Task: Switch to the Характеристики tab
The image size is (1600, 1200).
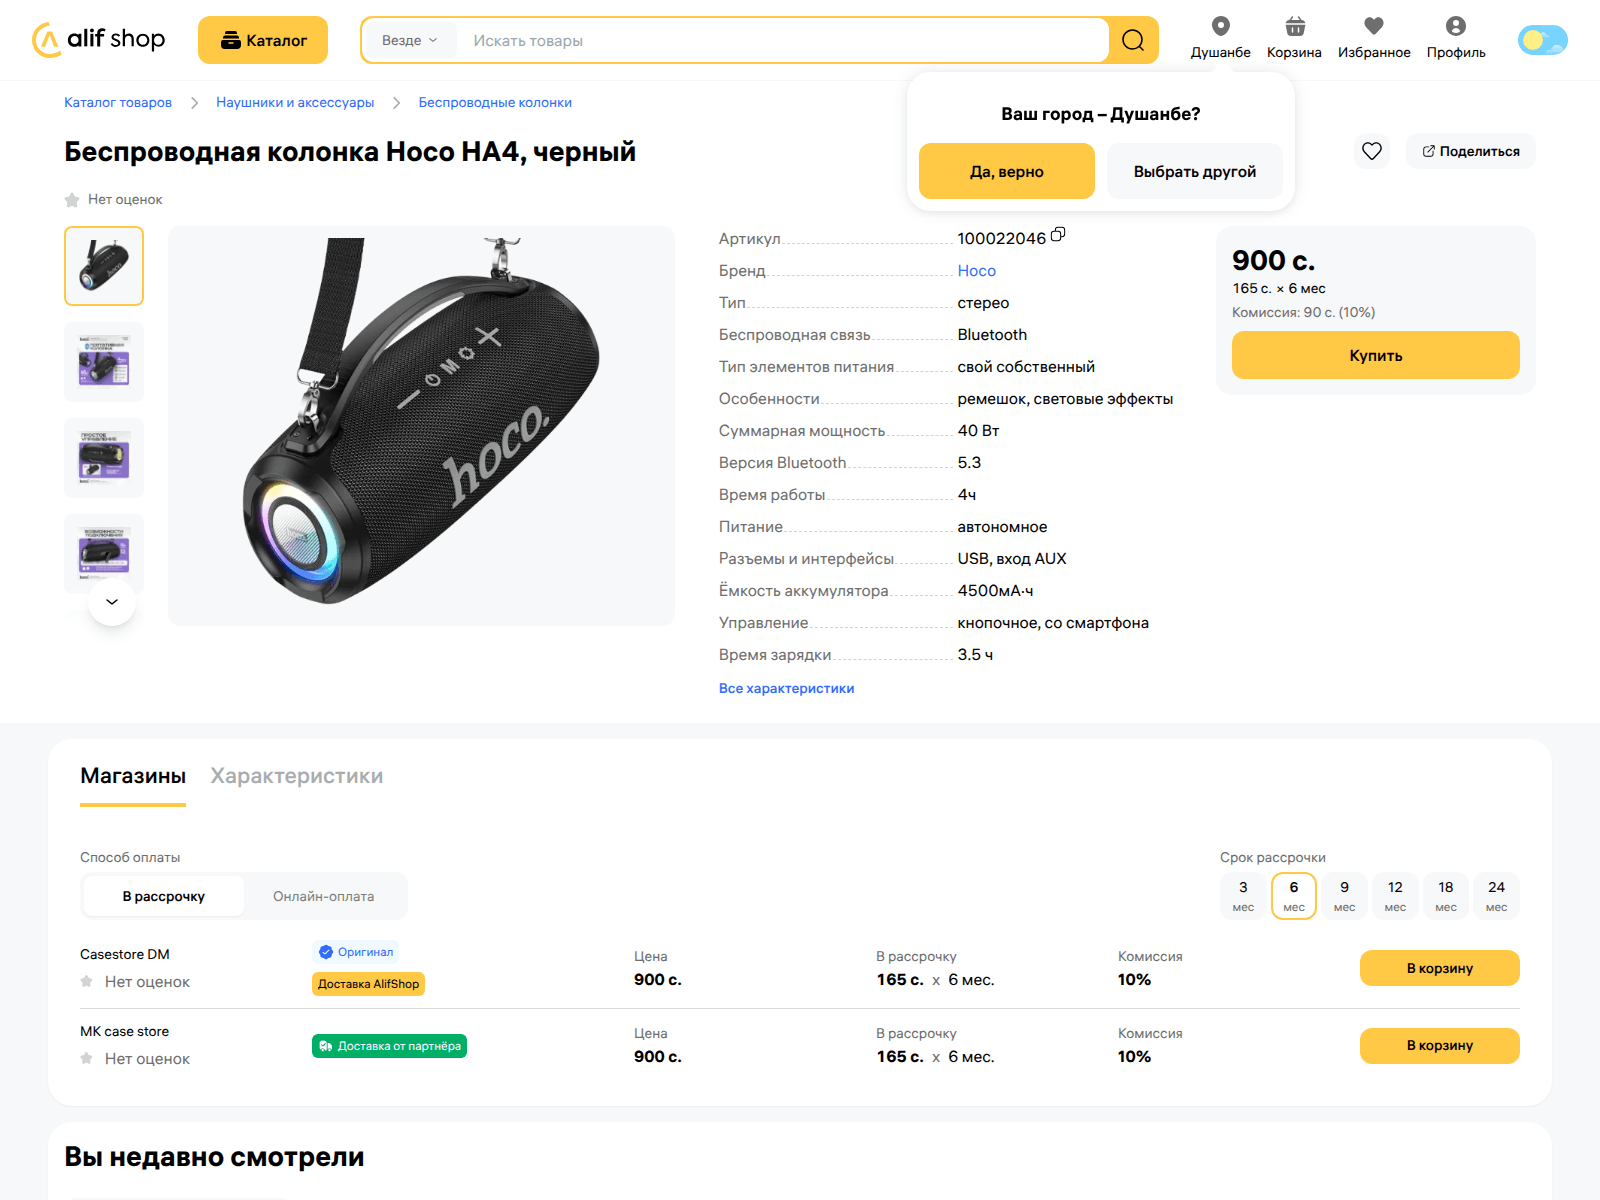Action: pyautogui.click(x=296, y=776)
